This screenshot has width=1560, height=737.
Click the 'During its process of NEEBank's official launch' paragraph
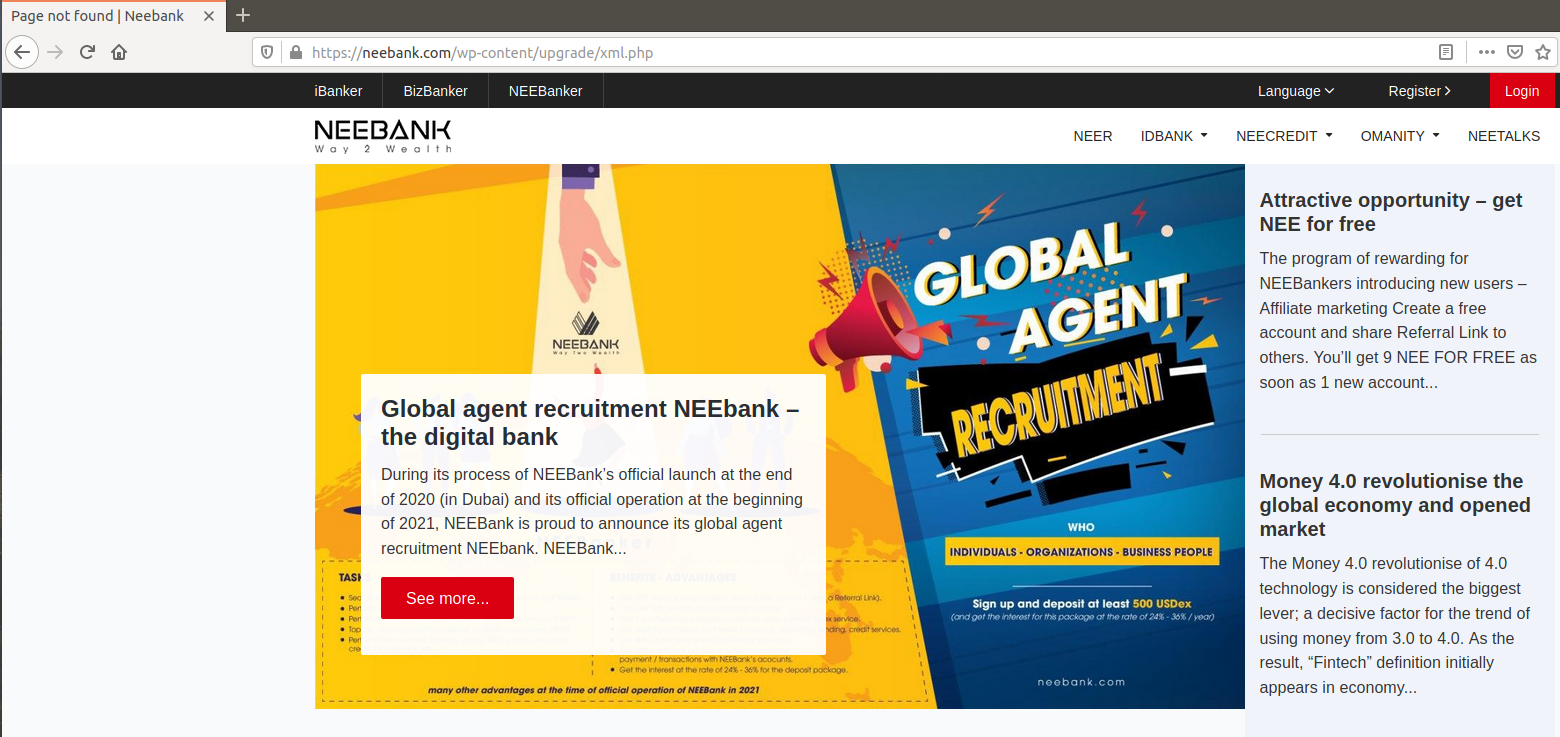click(592, 511)
